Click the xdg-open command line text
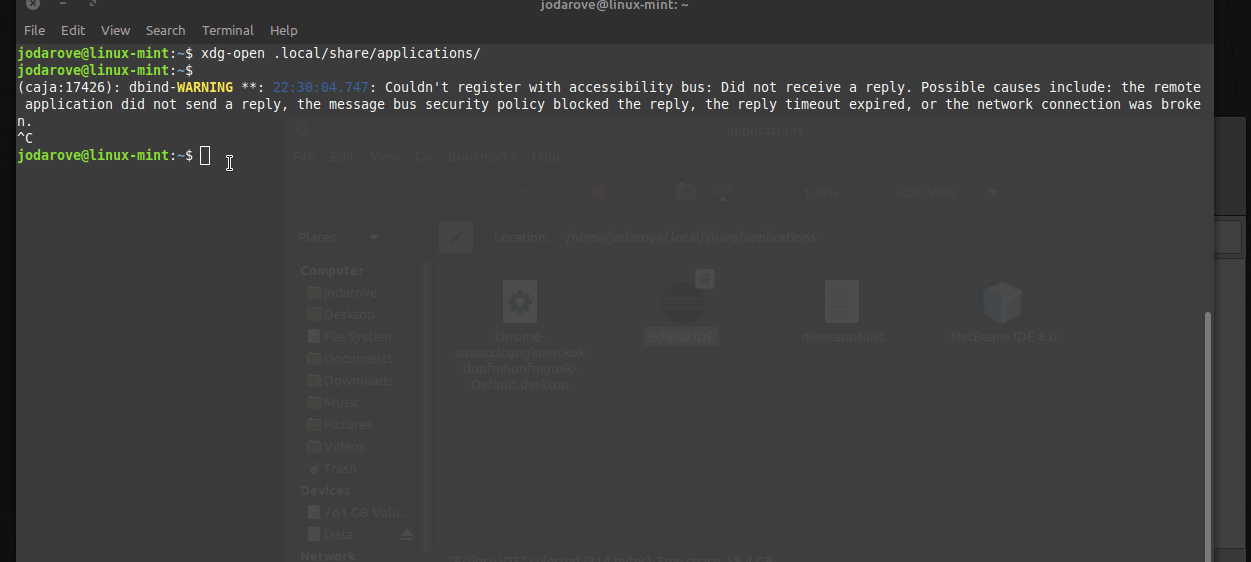 341,53
